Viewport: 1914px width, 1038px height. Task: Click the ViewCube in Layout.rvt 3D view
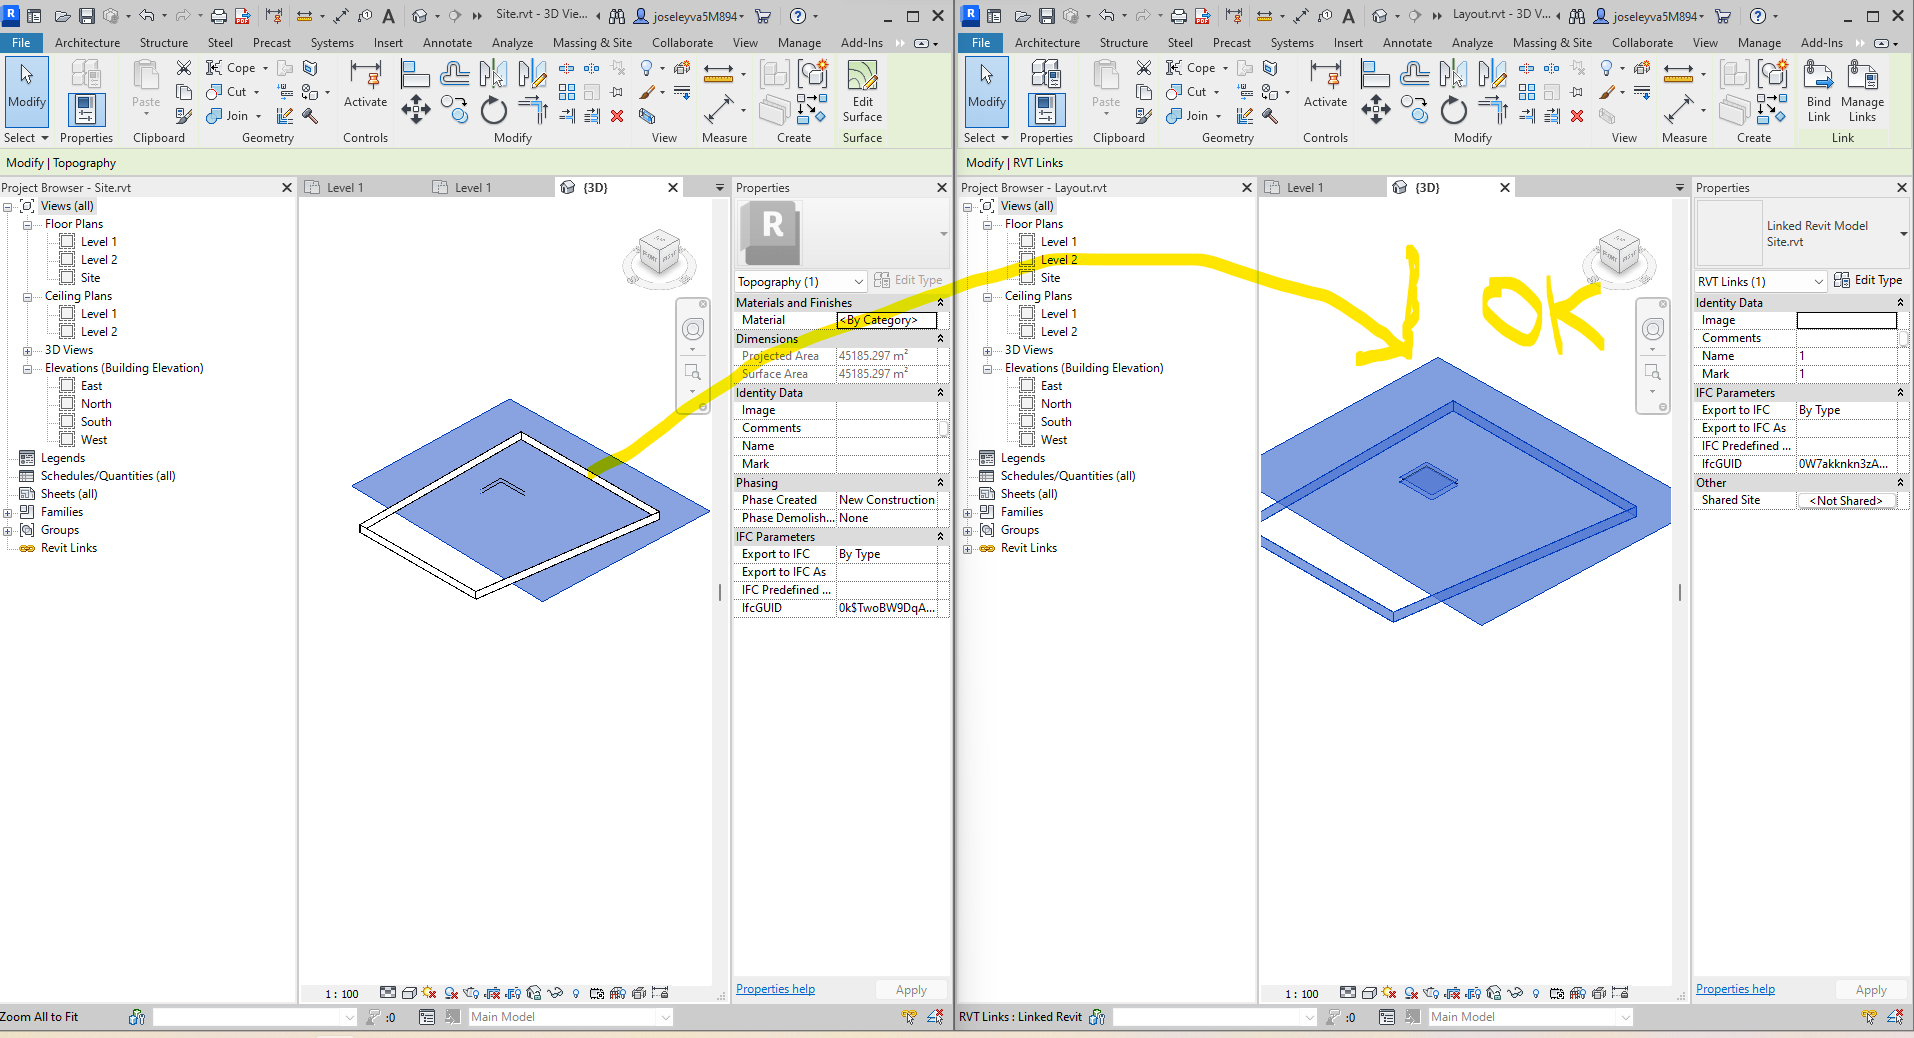pos(1619,254)
